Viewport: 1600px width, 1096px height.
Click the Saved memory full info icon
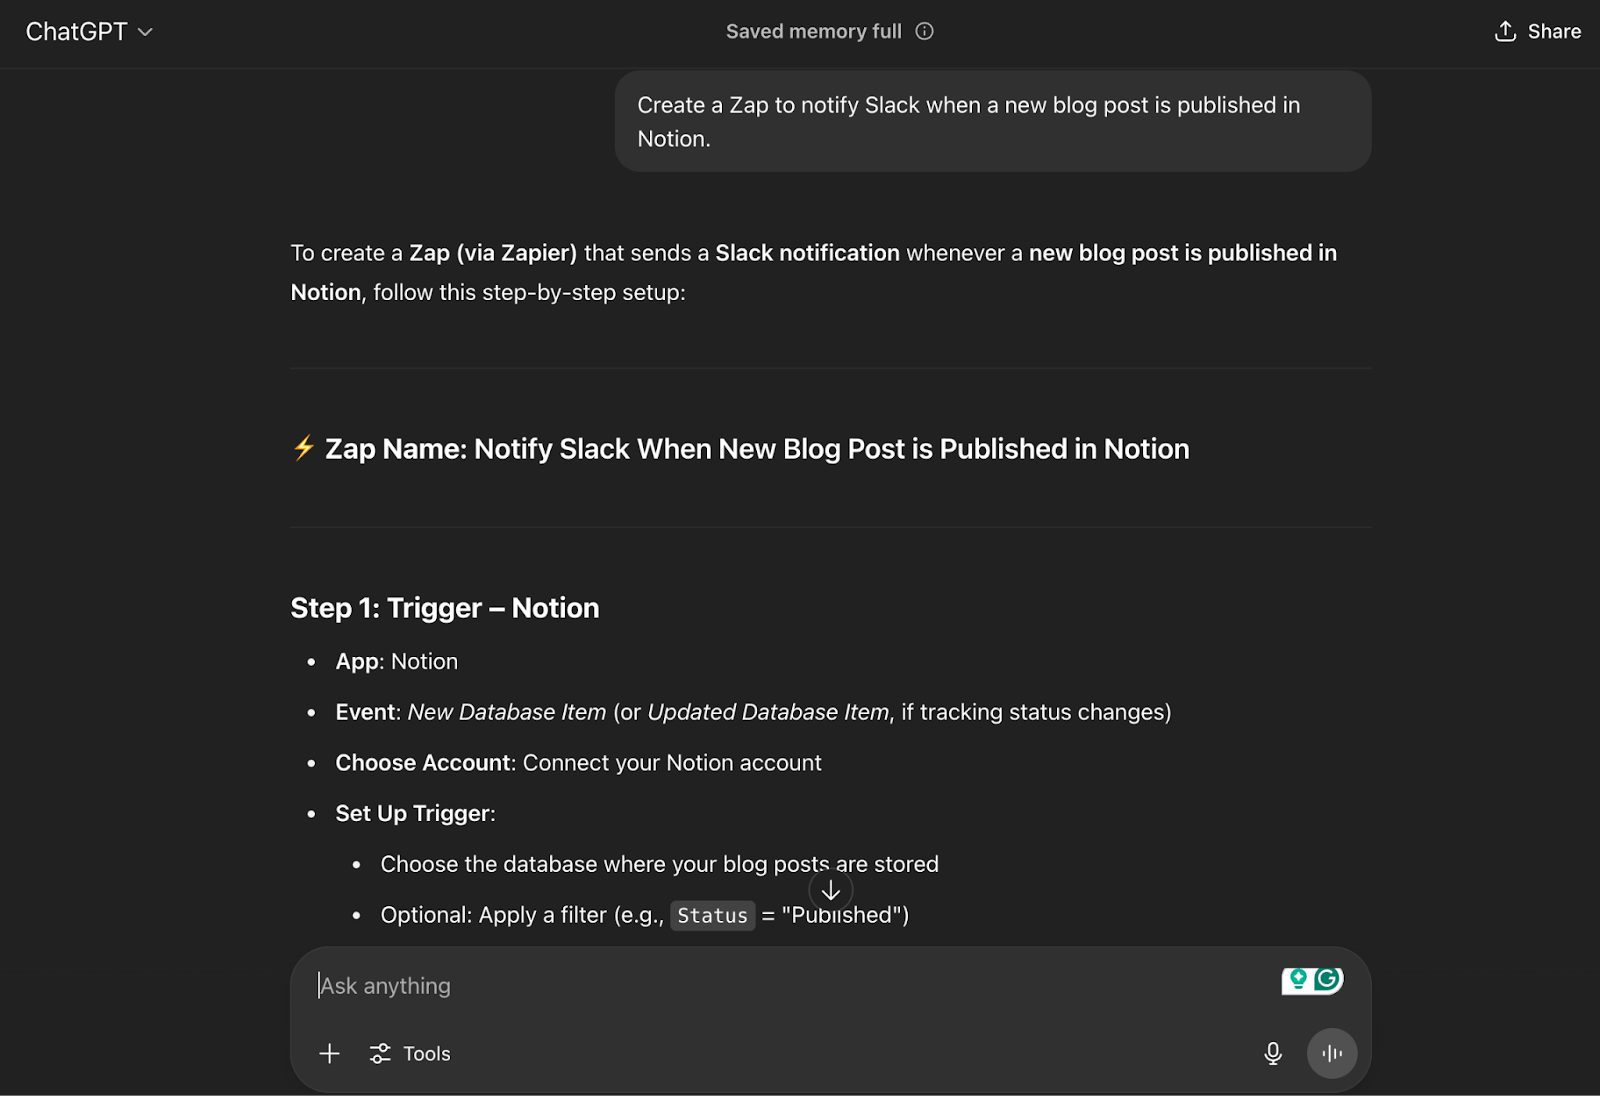[925, 31]
